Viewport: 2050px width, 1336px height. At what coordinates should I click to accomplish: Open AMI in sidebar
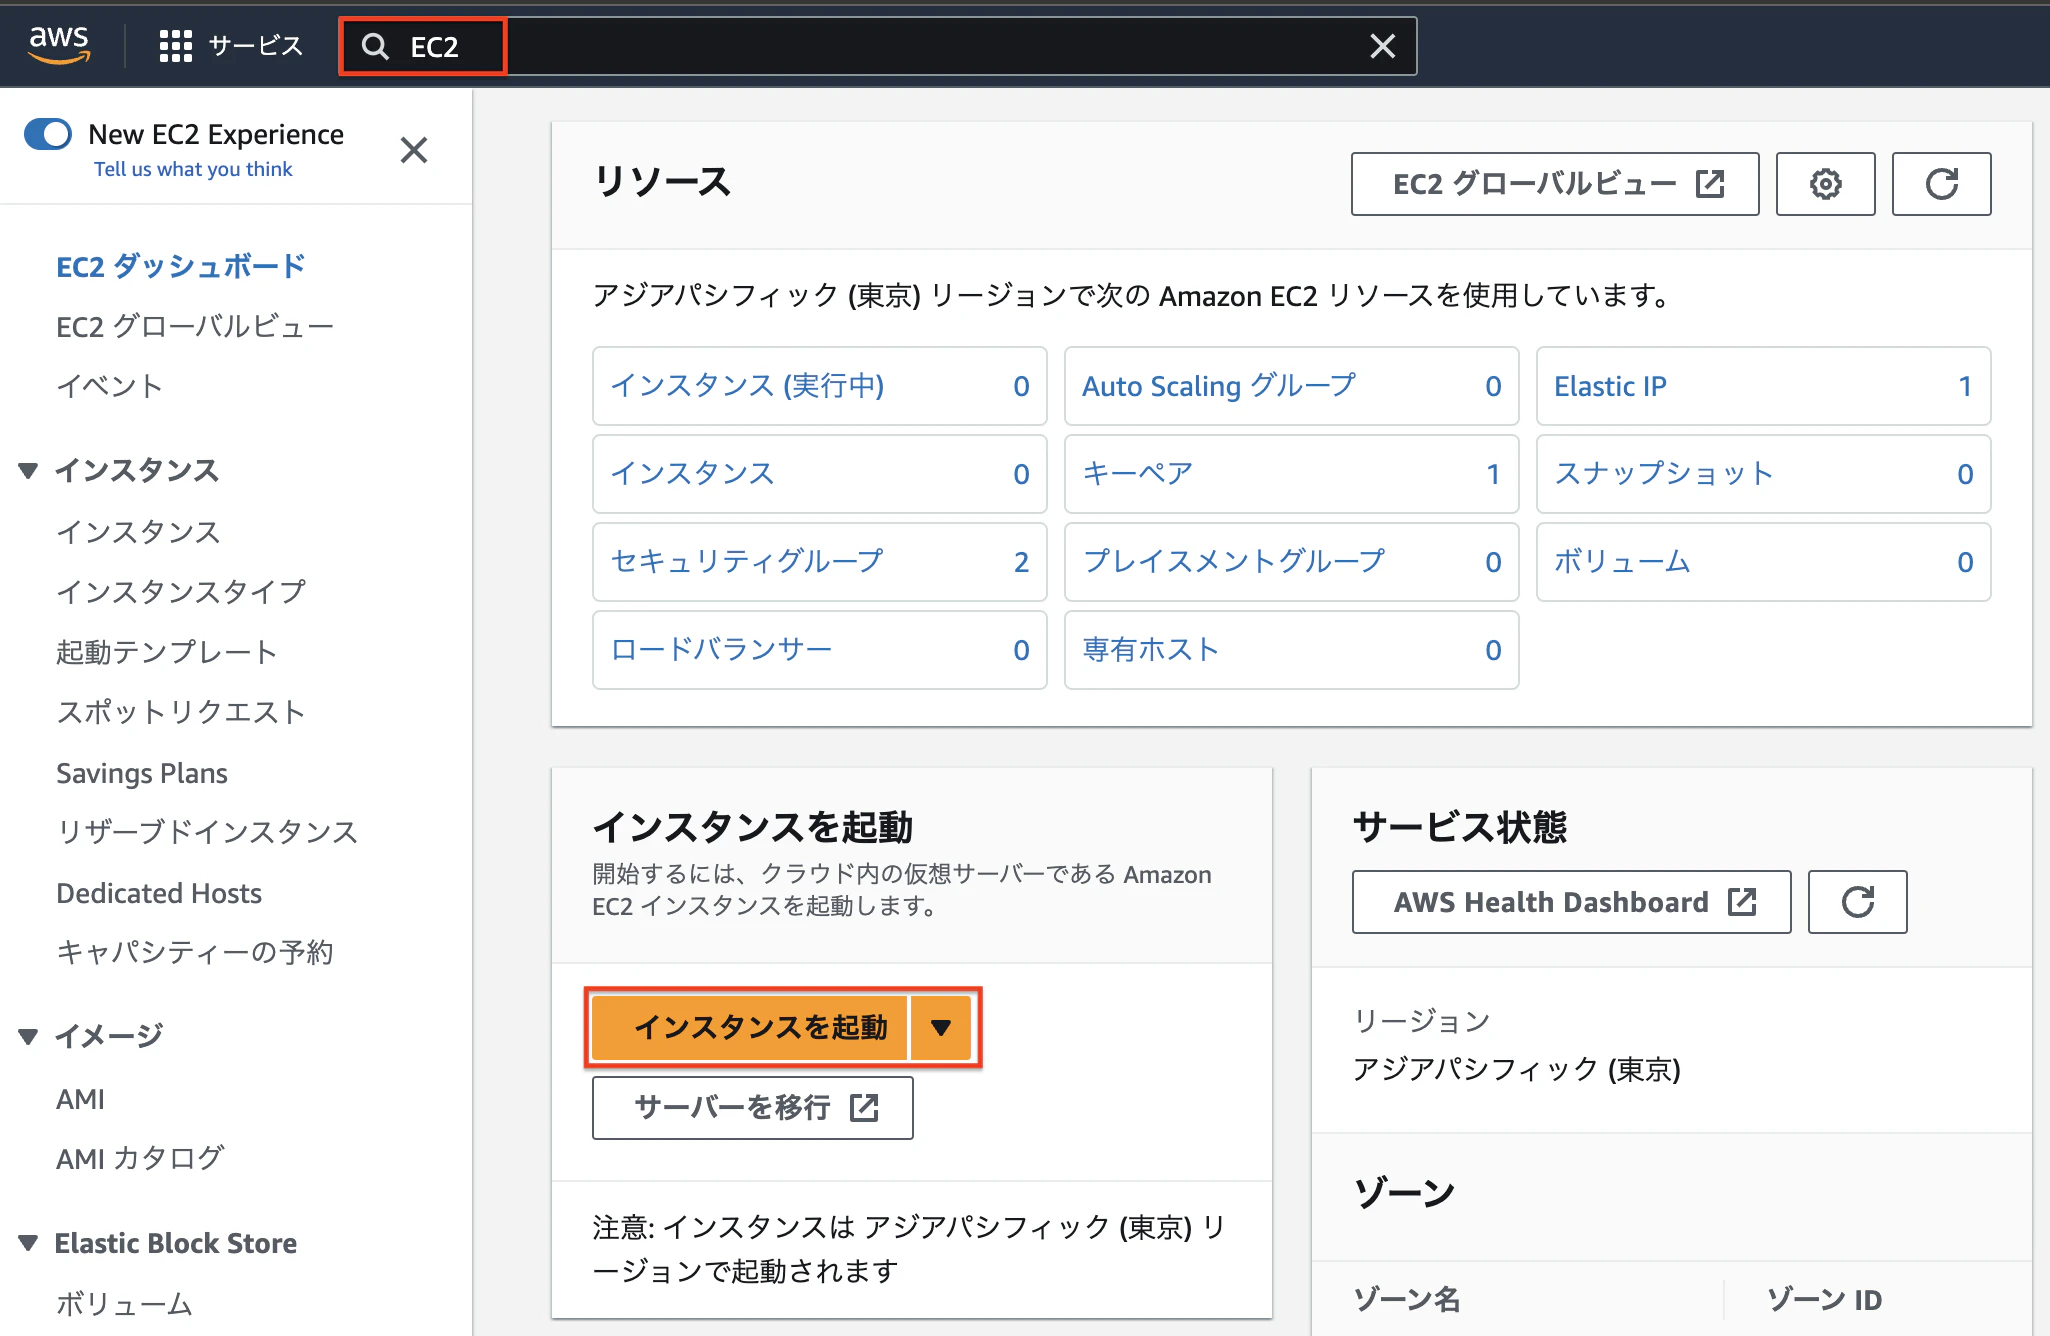(80, 1099)
